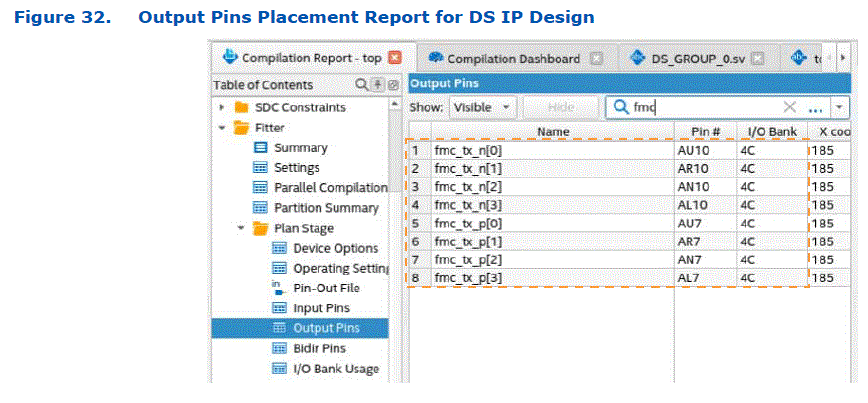Click the pin icon in Table of Contents header

(378, 85)
